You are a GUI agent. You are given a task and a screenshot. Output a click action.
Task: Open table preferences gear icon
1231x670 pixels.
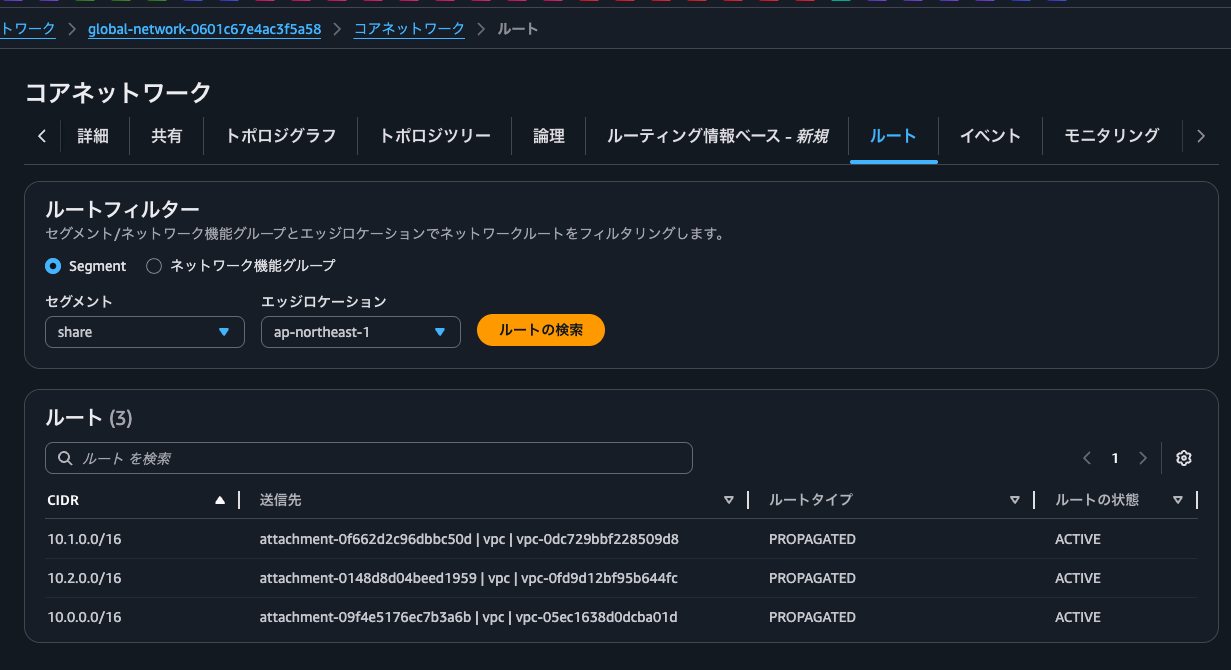(1184, 458)
